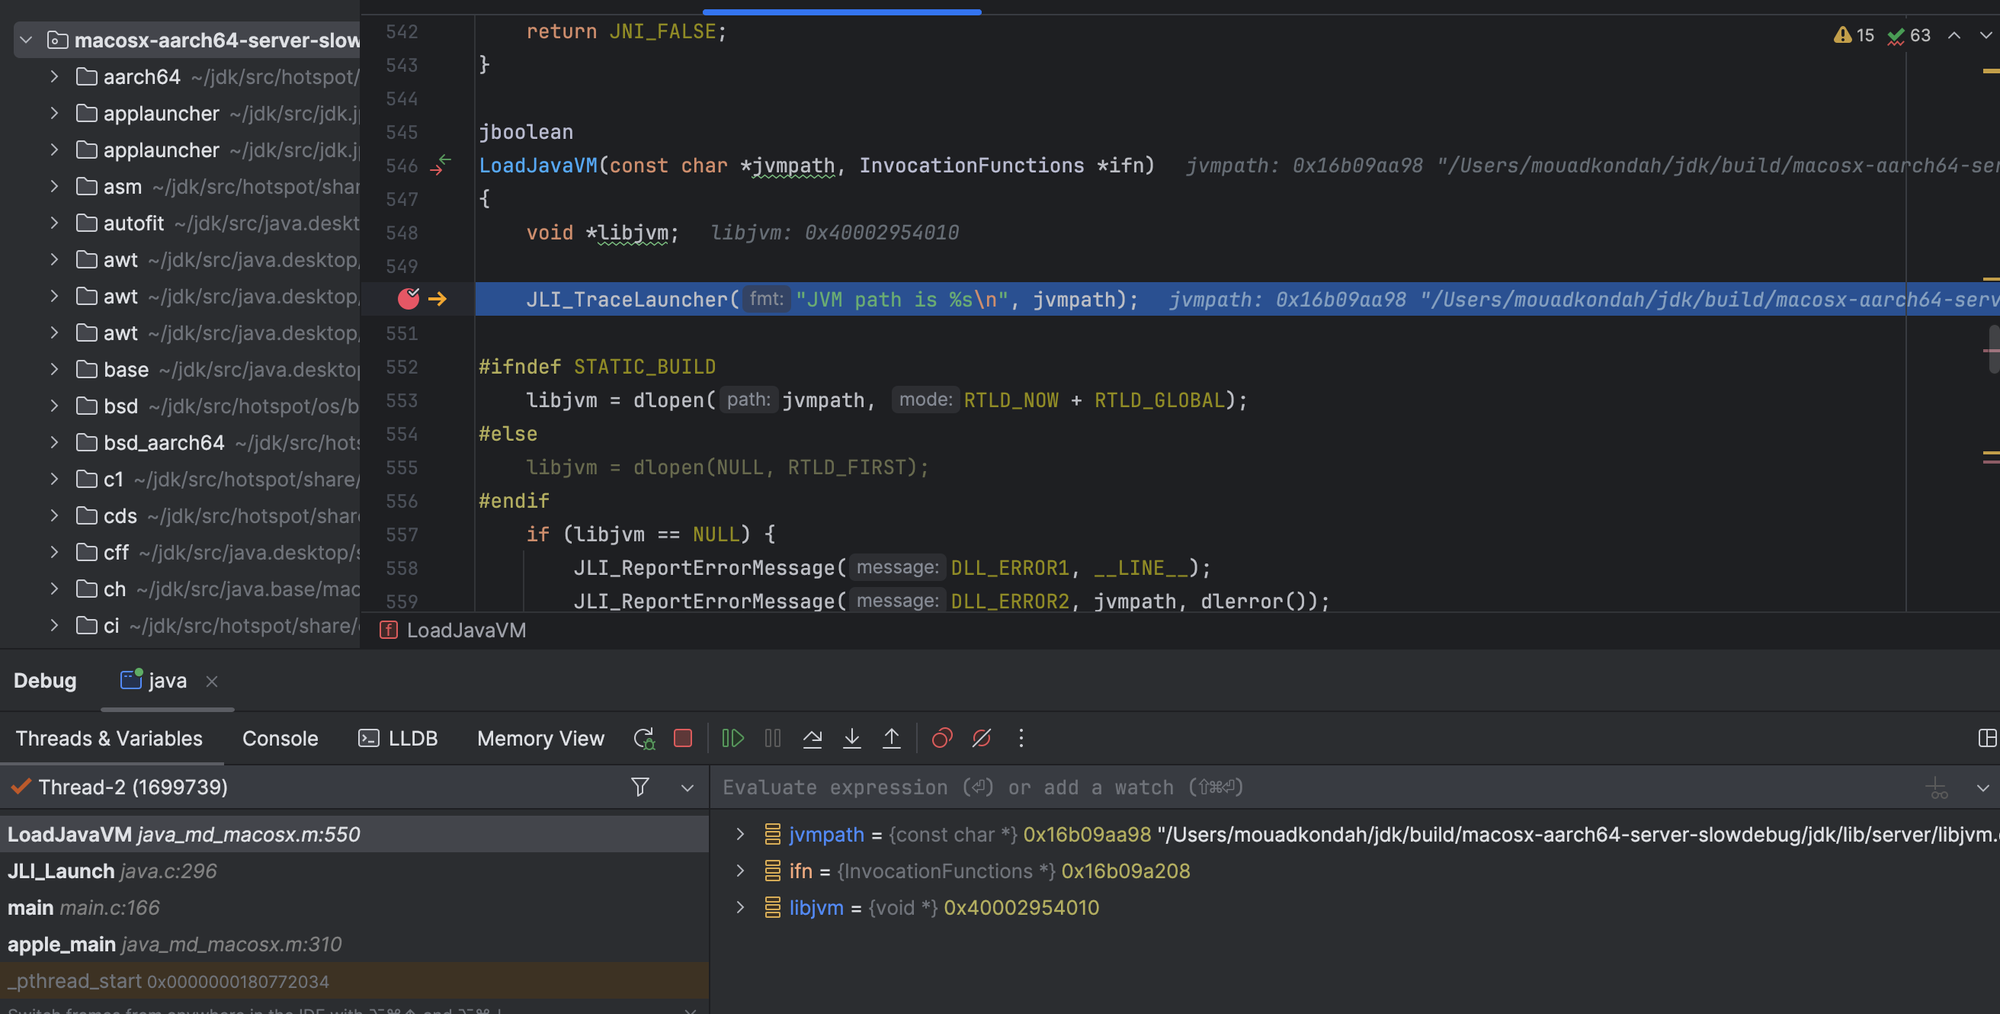Viewport: 2000px width, 1014px height.
Task: Click the Rerun debug session icon
Action: tap(644, 738)
